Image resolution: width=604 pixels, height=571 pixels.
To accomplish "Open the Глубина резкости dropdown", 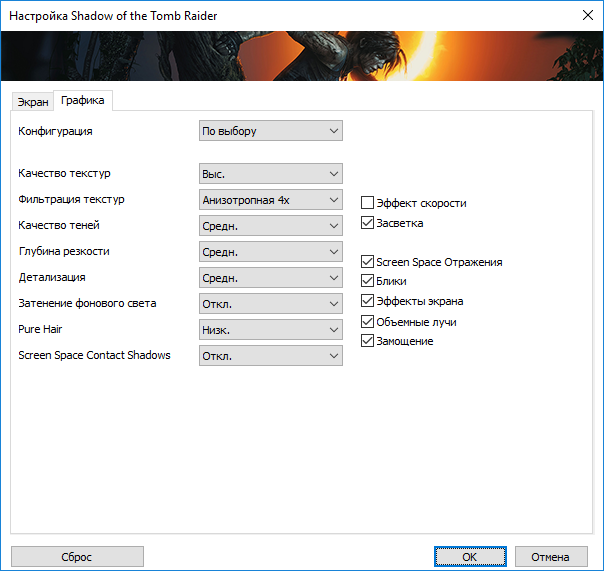I will pos(271,252).
